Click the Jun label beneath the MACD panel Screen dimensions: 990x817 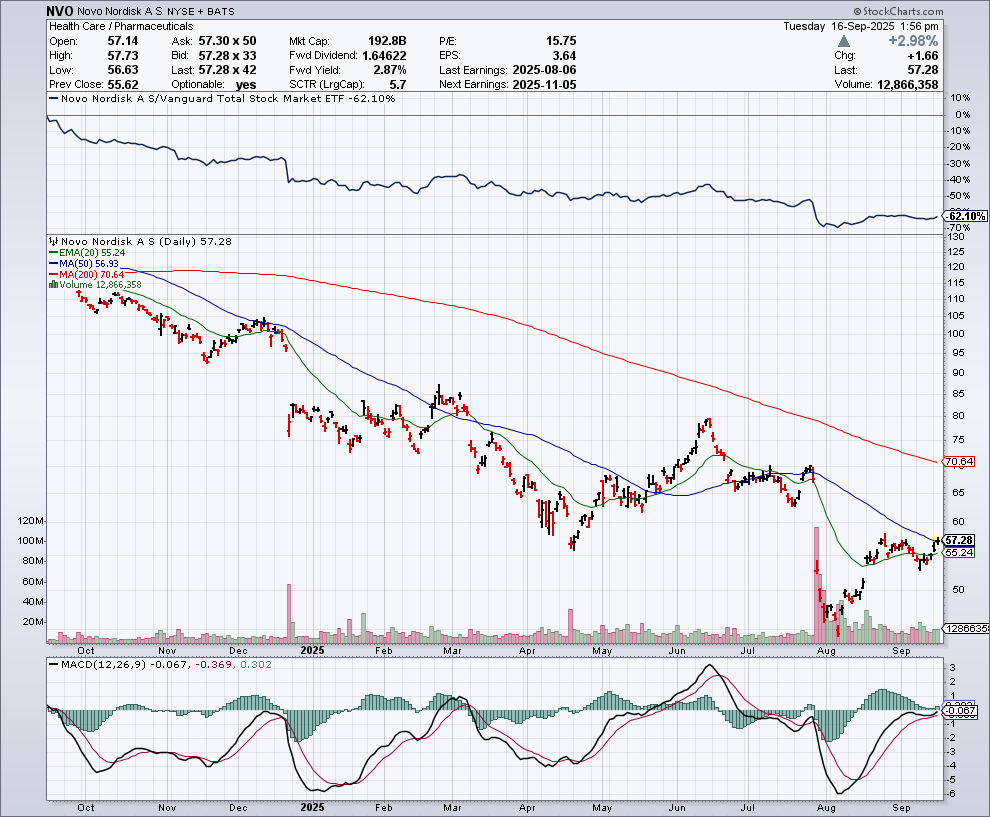click(677, 808)
